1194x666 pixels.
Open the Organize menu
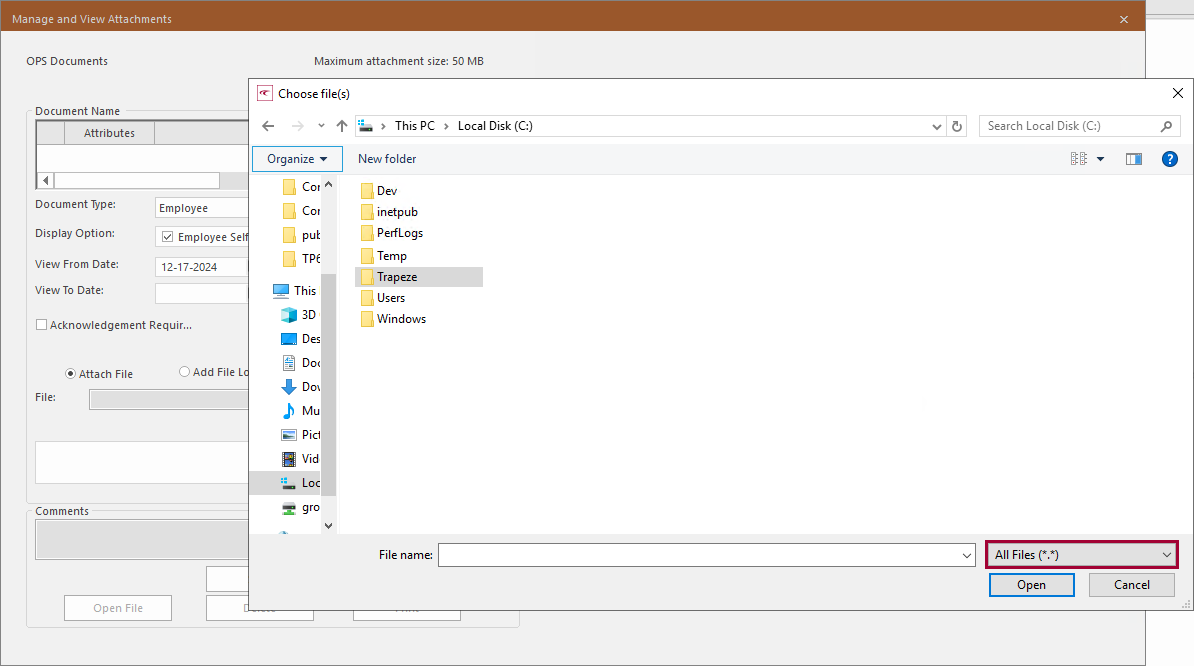pyautogui.click(x=297, y=159)
